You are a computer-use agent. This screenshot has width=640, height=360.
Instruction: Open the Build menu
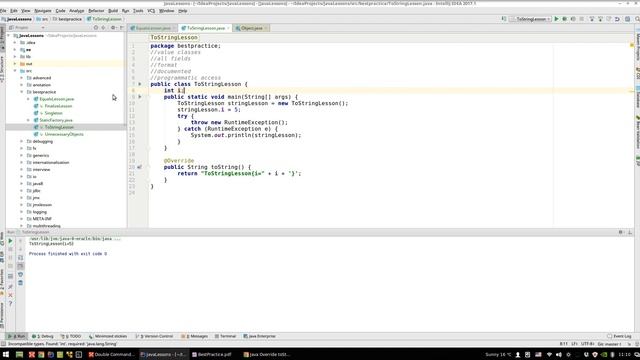click(x=113, y=11)
